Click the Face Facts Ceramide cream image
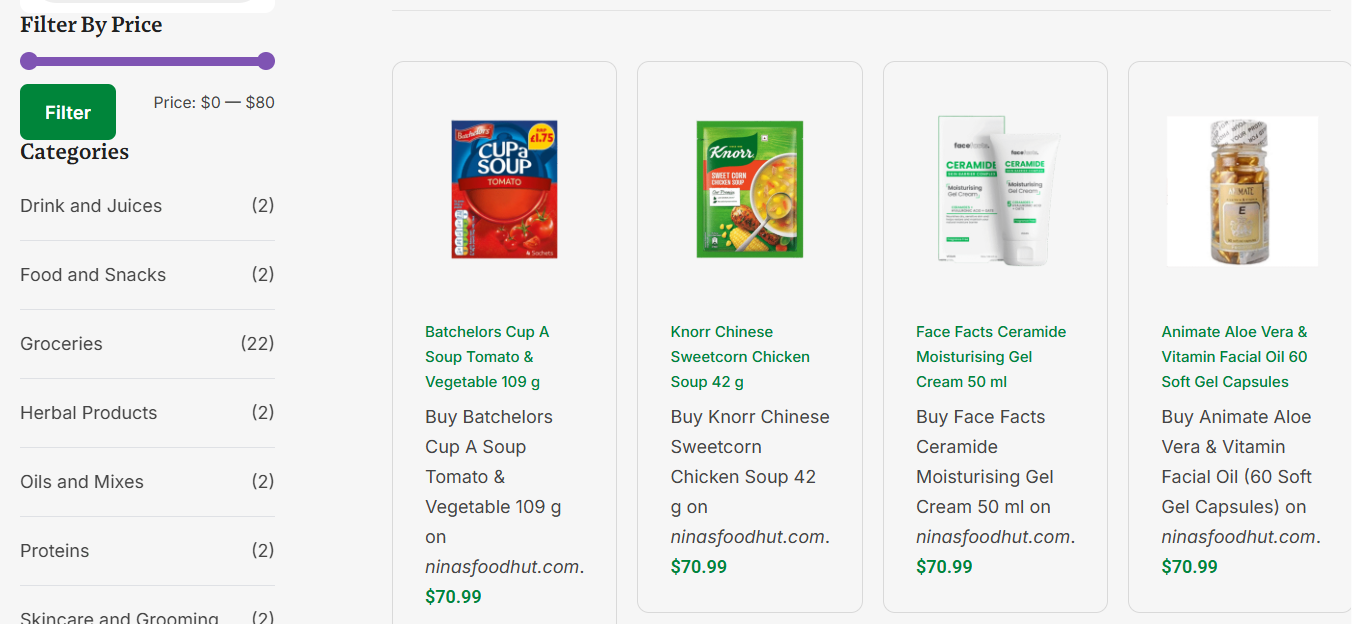This screenshot has height=624, width=1352. point(995,190)
